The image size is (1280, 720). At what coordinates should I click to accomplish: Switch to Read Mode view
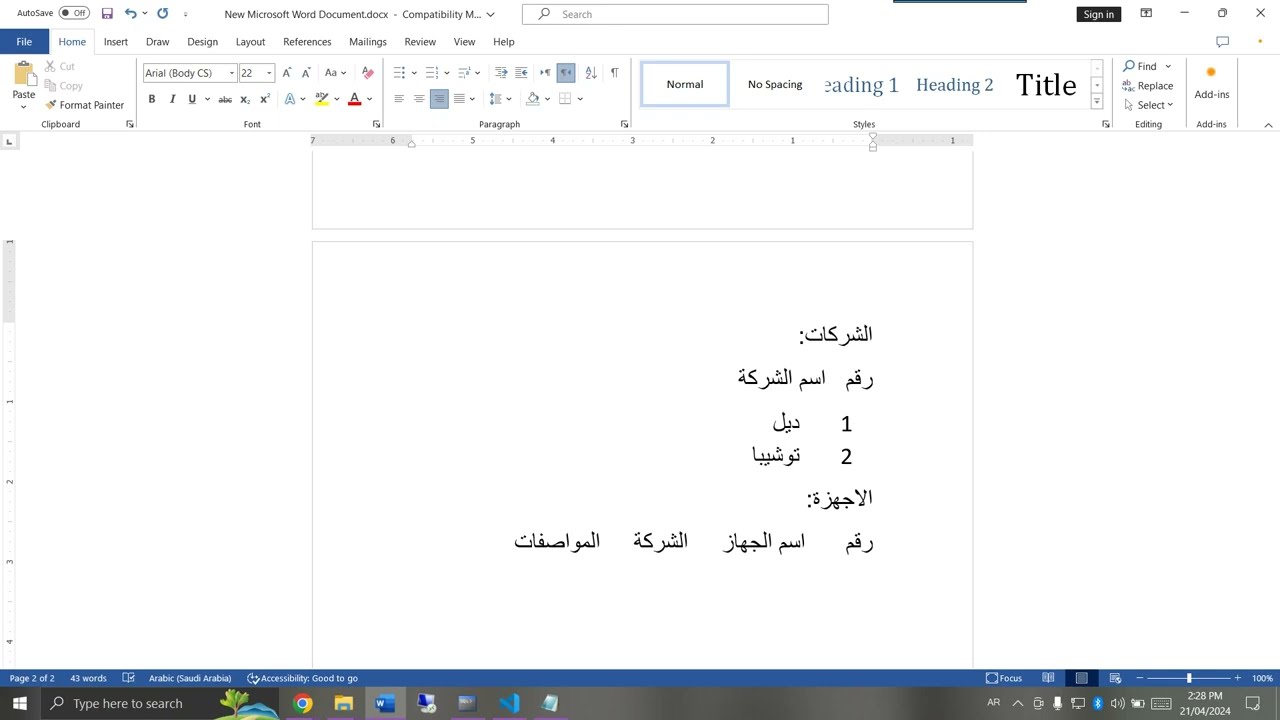(x=1048, y=678)
